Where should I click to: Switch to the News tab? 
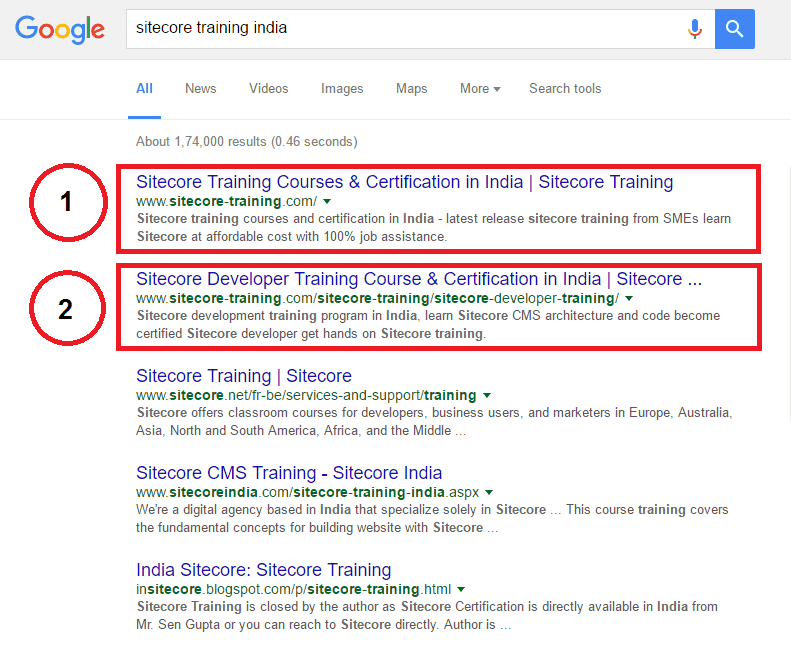[x=200, y=89]
